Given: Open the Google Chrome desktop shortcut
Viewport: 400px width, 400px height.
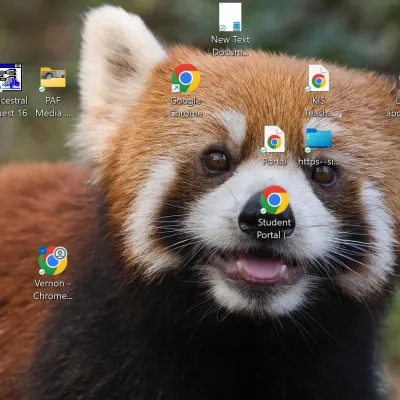Looking at the screenshot, I should pos(186,78).
